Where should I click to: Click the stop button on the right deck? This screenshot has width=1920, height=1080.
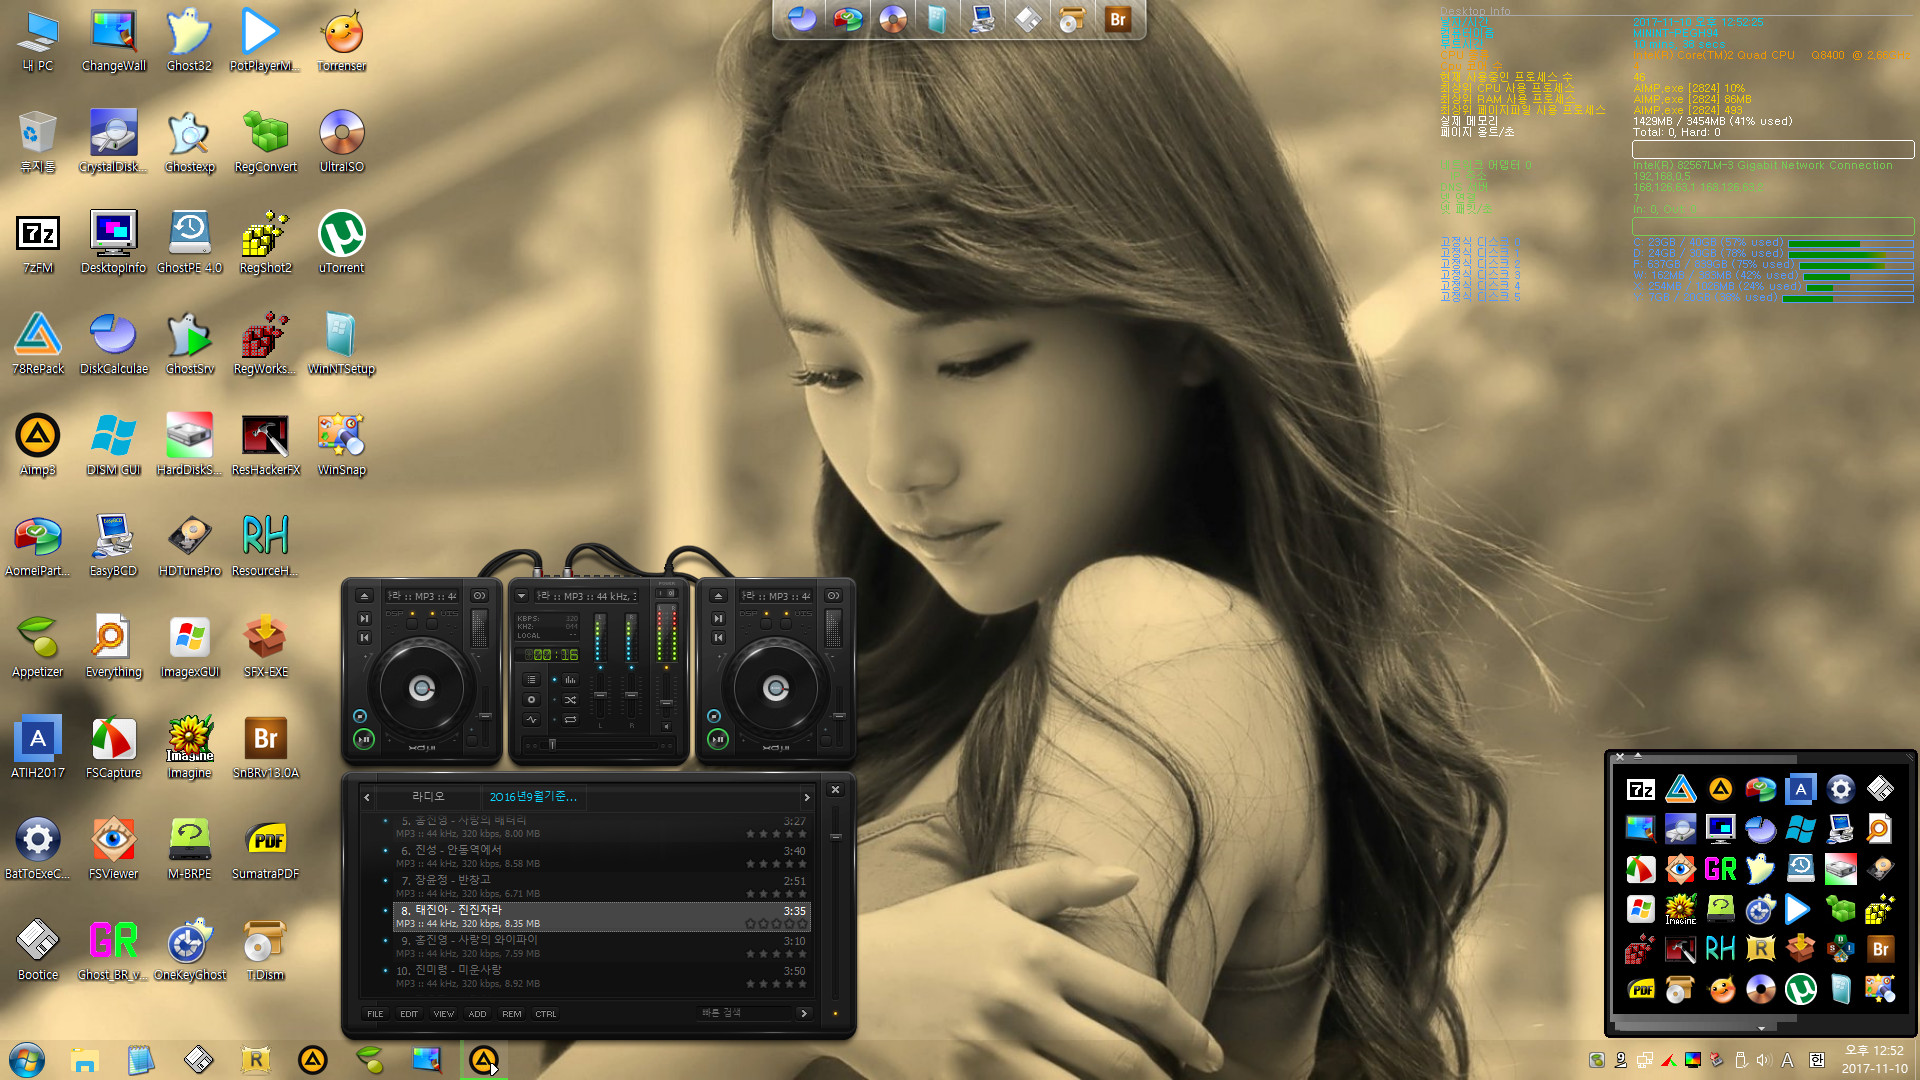[714, 716]
